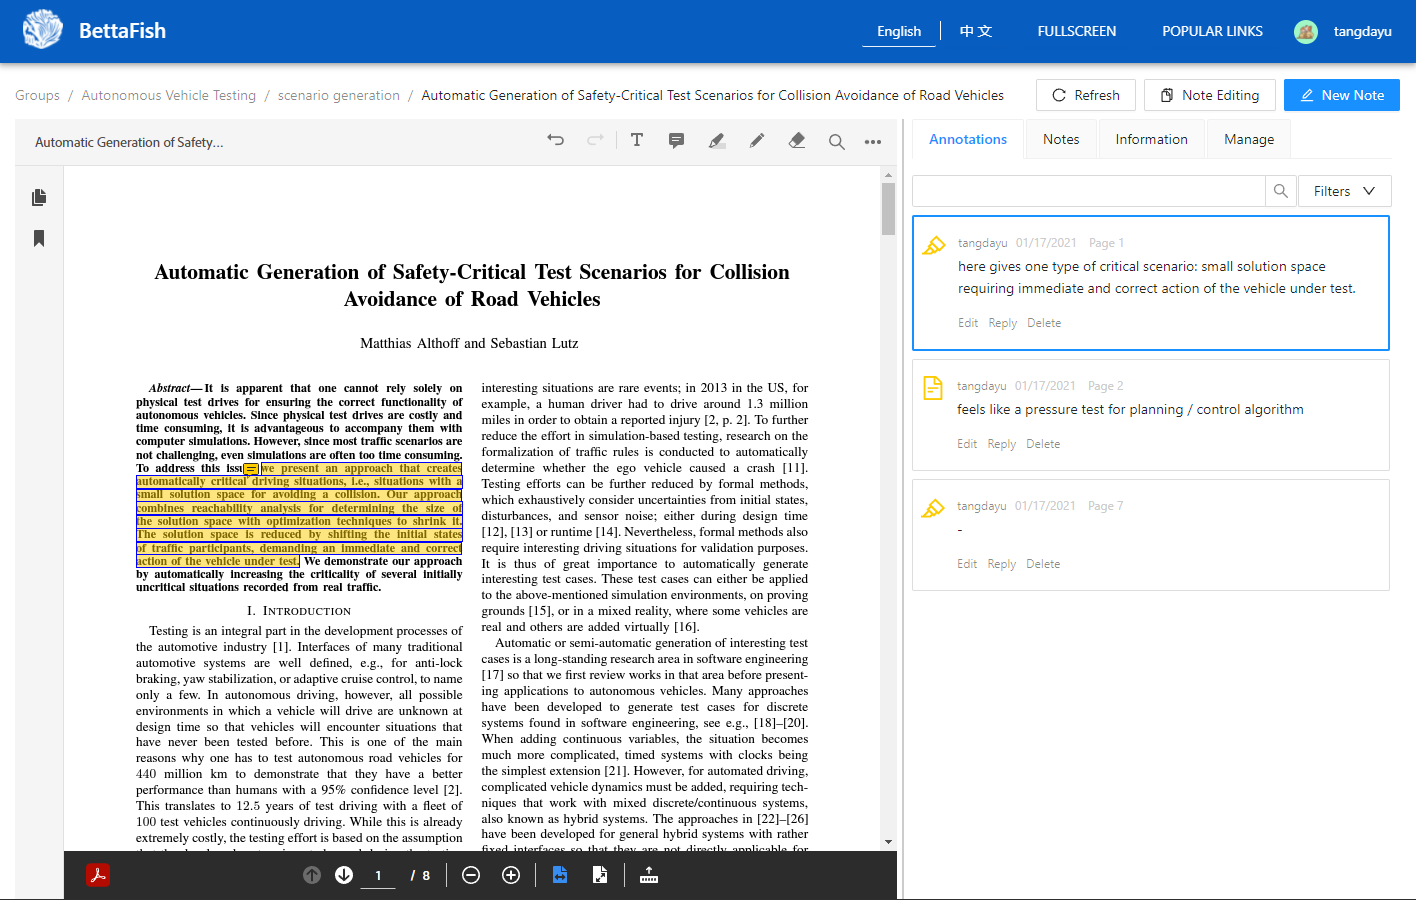
Task: Click the annotations search input field
Action: (1089, 191)
